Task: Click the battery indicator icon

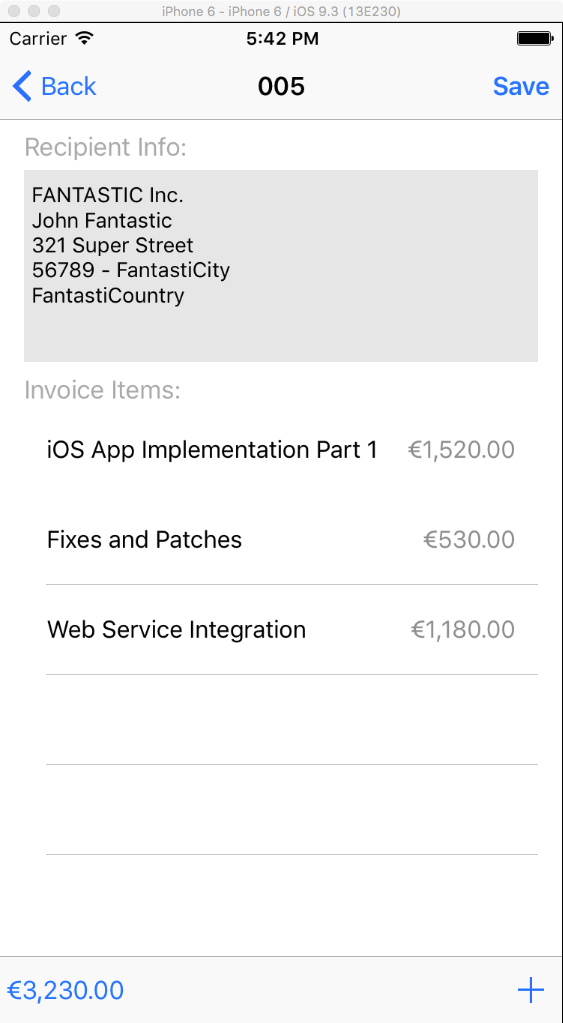Action: [534, 38]
